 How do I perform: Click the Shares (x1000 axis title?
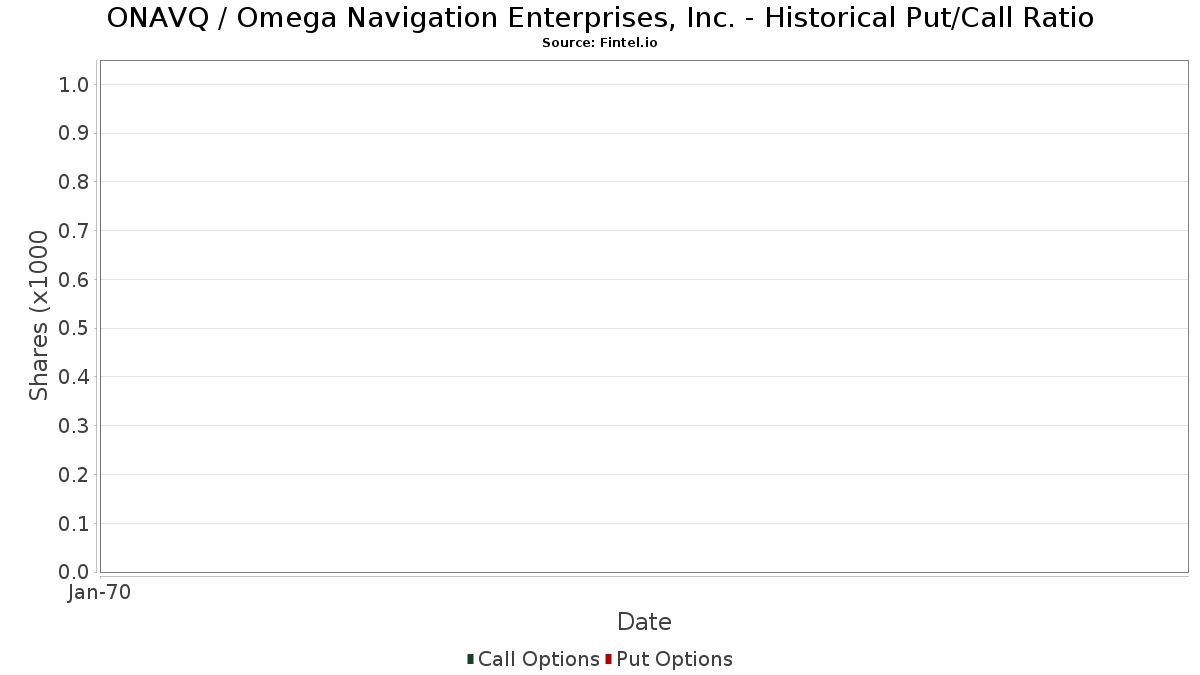(x=39, y=316)
